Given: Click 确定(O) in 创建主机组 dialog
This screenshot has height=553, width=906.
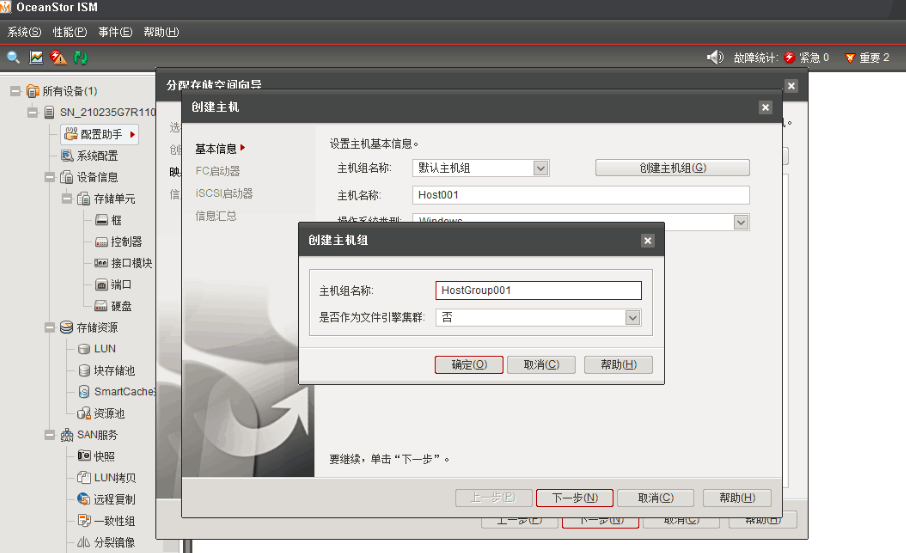Looking at the screenshot, I should pyautogui.click(x=469, y=365).
